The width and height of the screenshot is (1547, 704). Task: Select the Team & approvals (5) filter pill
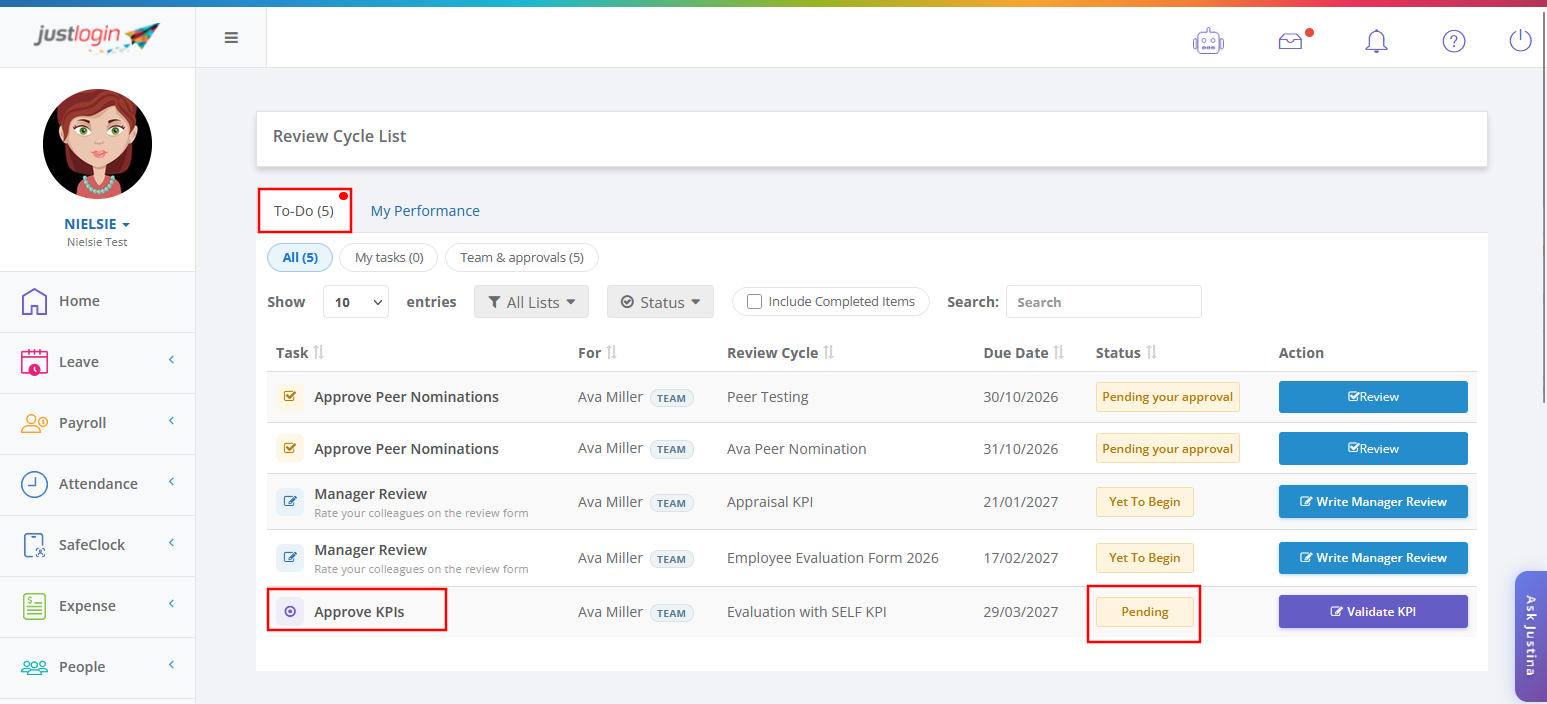pos(521,258)
